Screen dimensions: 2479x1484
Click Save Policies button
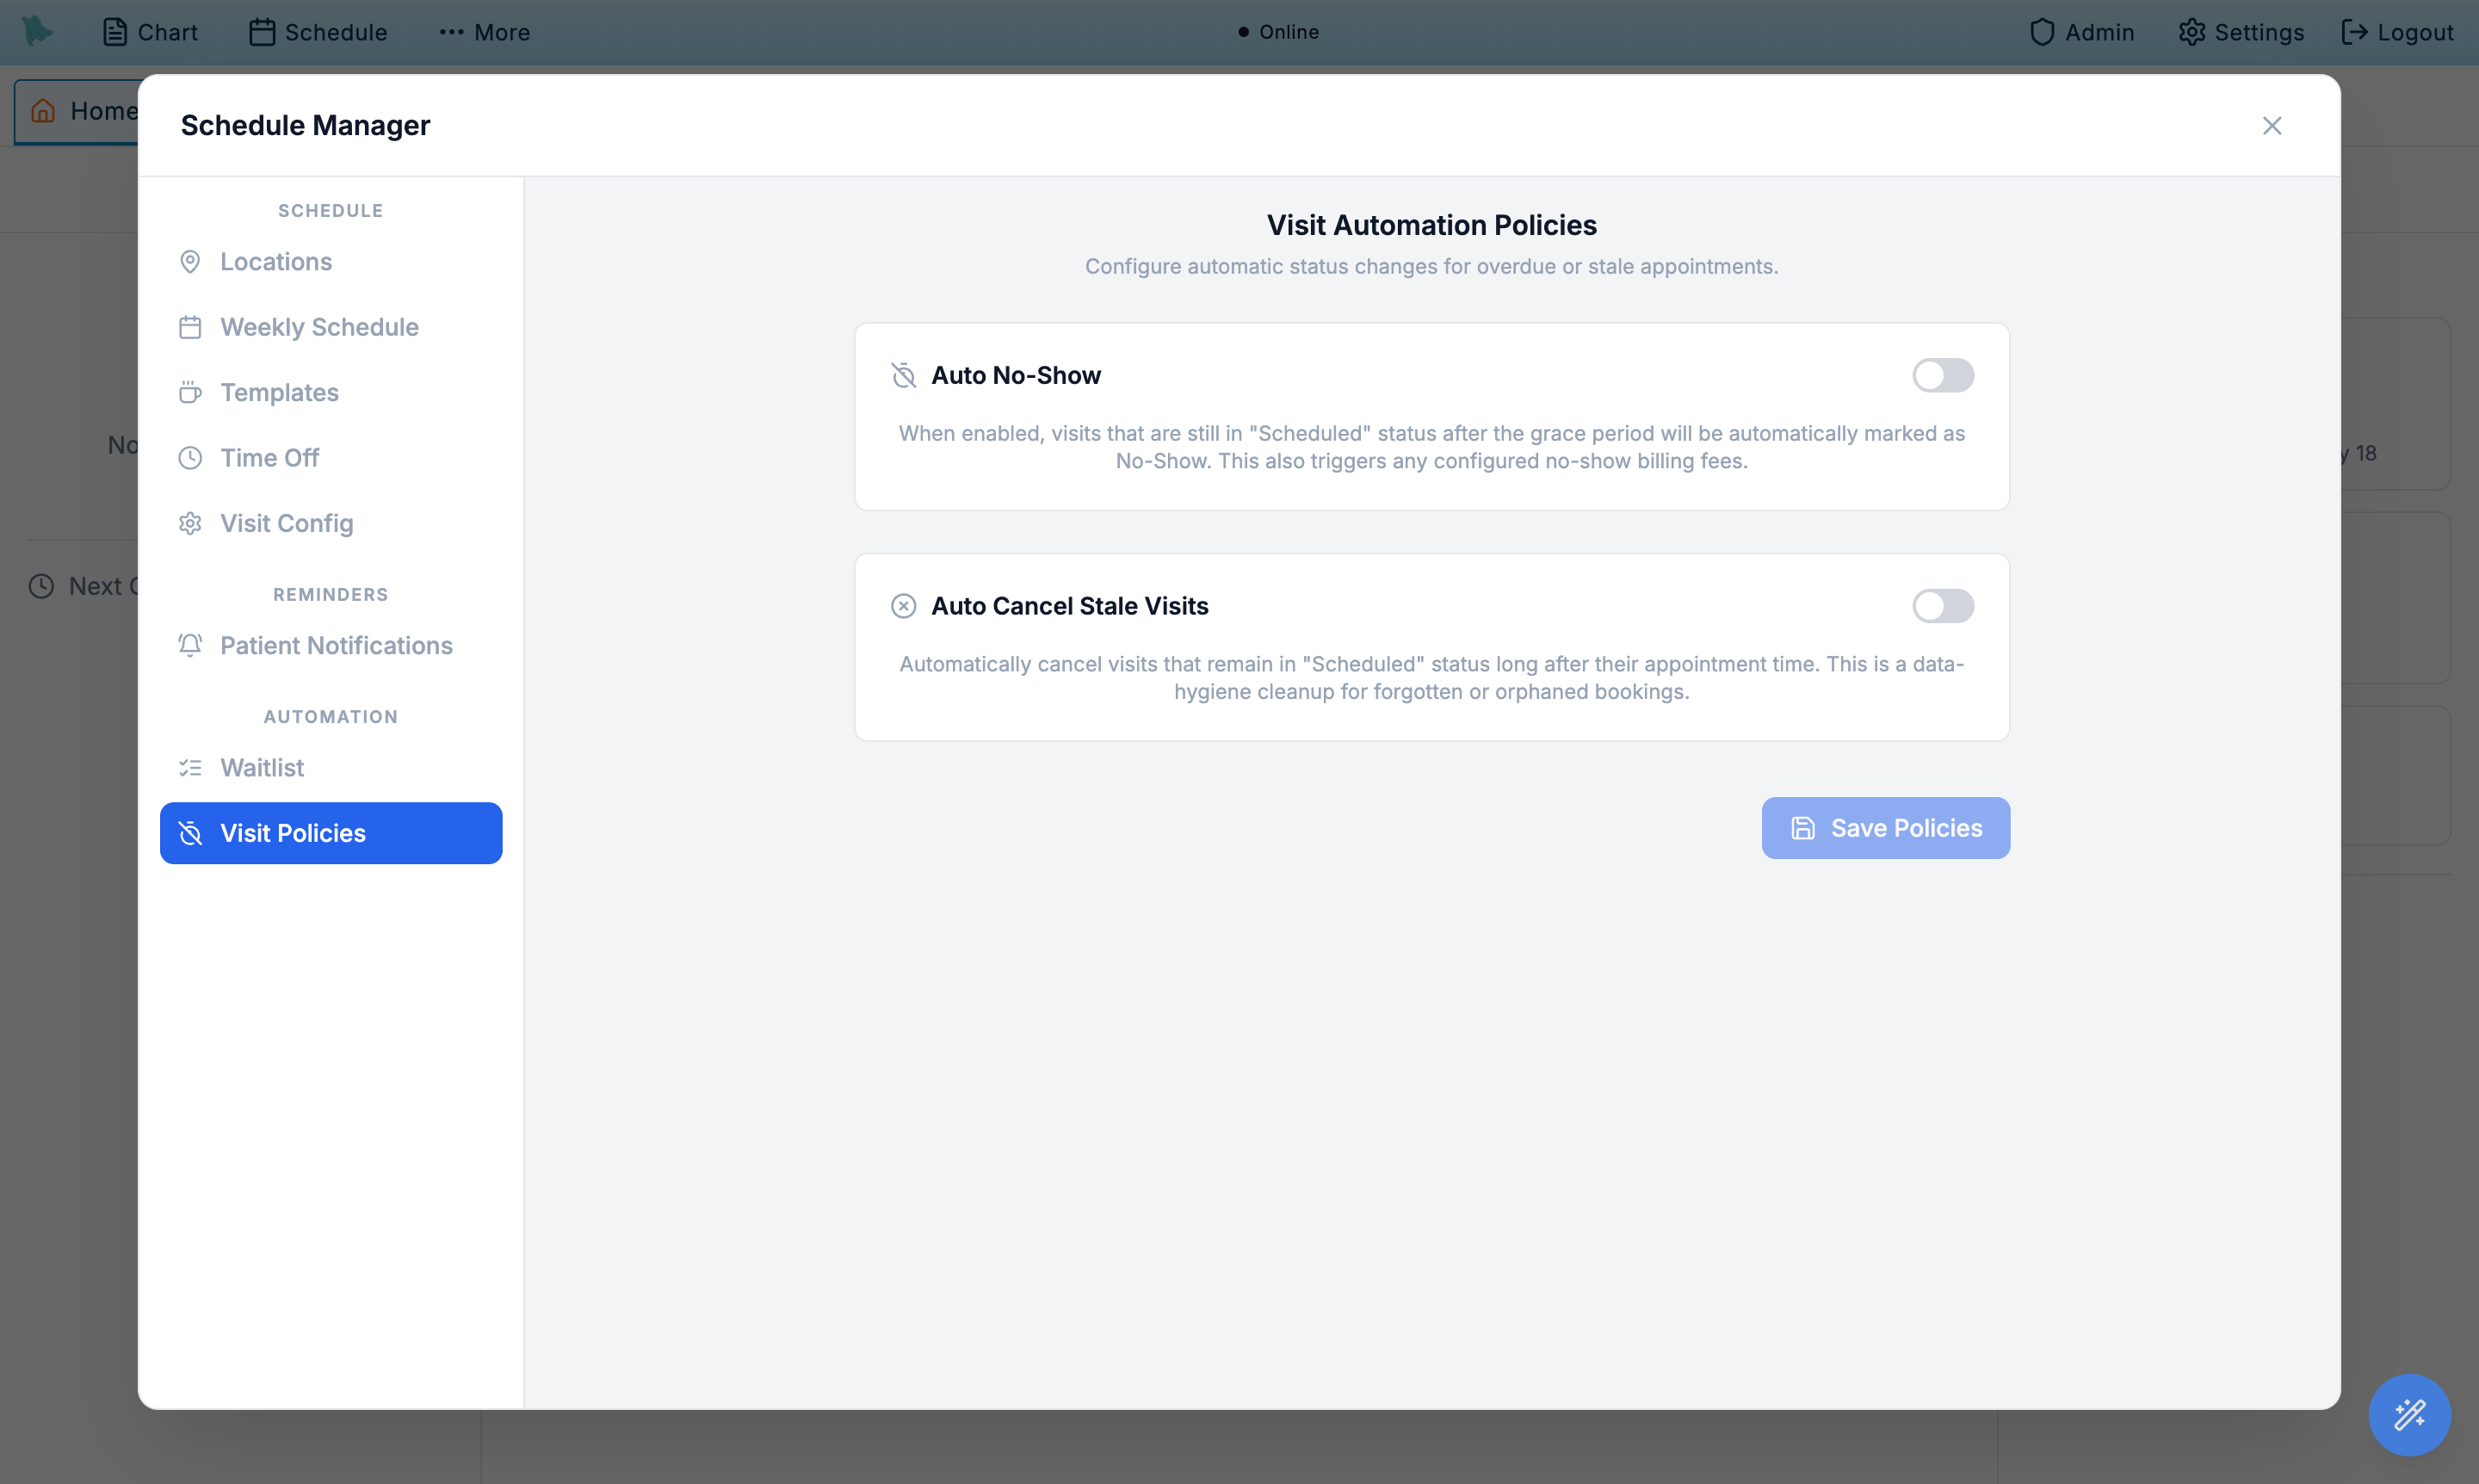point(1885,828)
